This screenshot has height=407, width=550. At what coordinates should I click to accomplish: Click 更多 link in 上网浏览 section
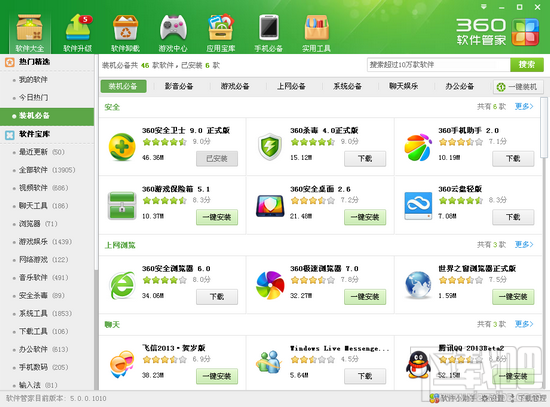pos(524,245)
